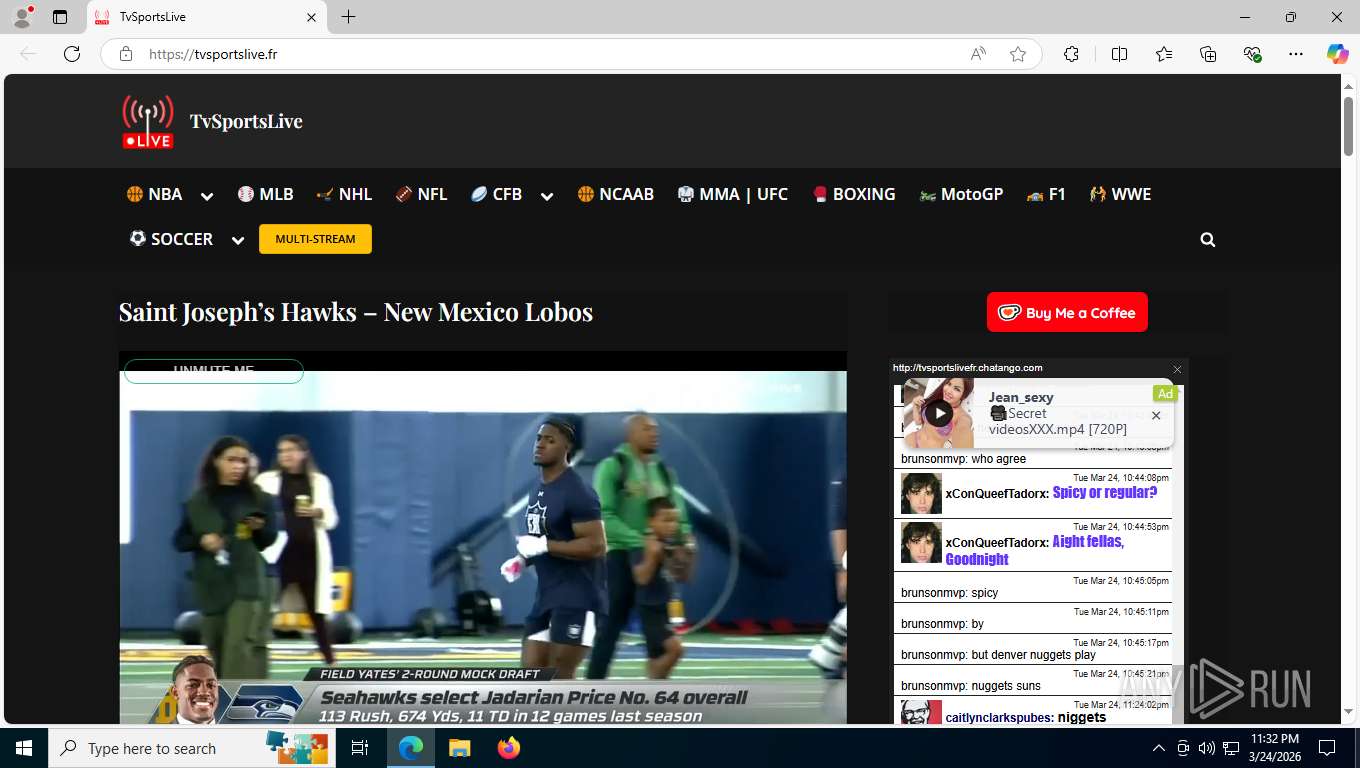Open the MotoGP section
Screen dimensions: 1360x768
[961, 194]
